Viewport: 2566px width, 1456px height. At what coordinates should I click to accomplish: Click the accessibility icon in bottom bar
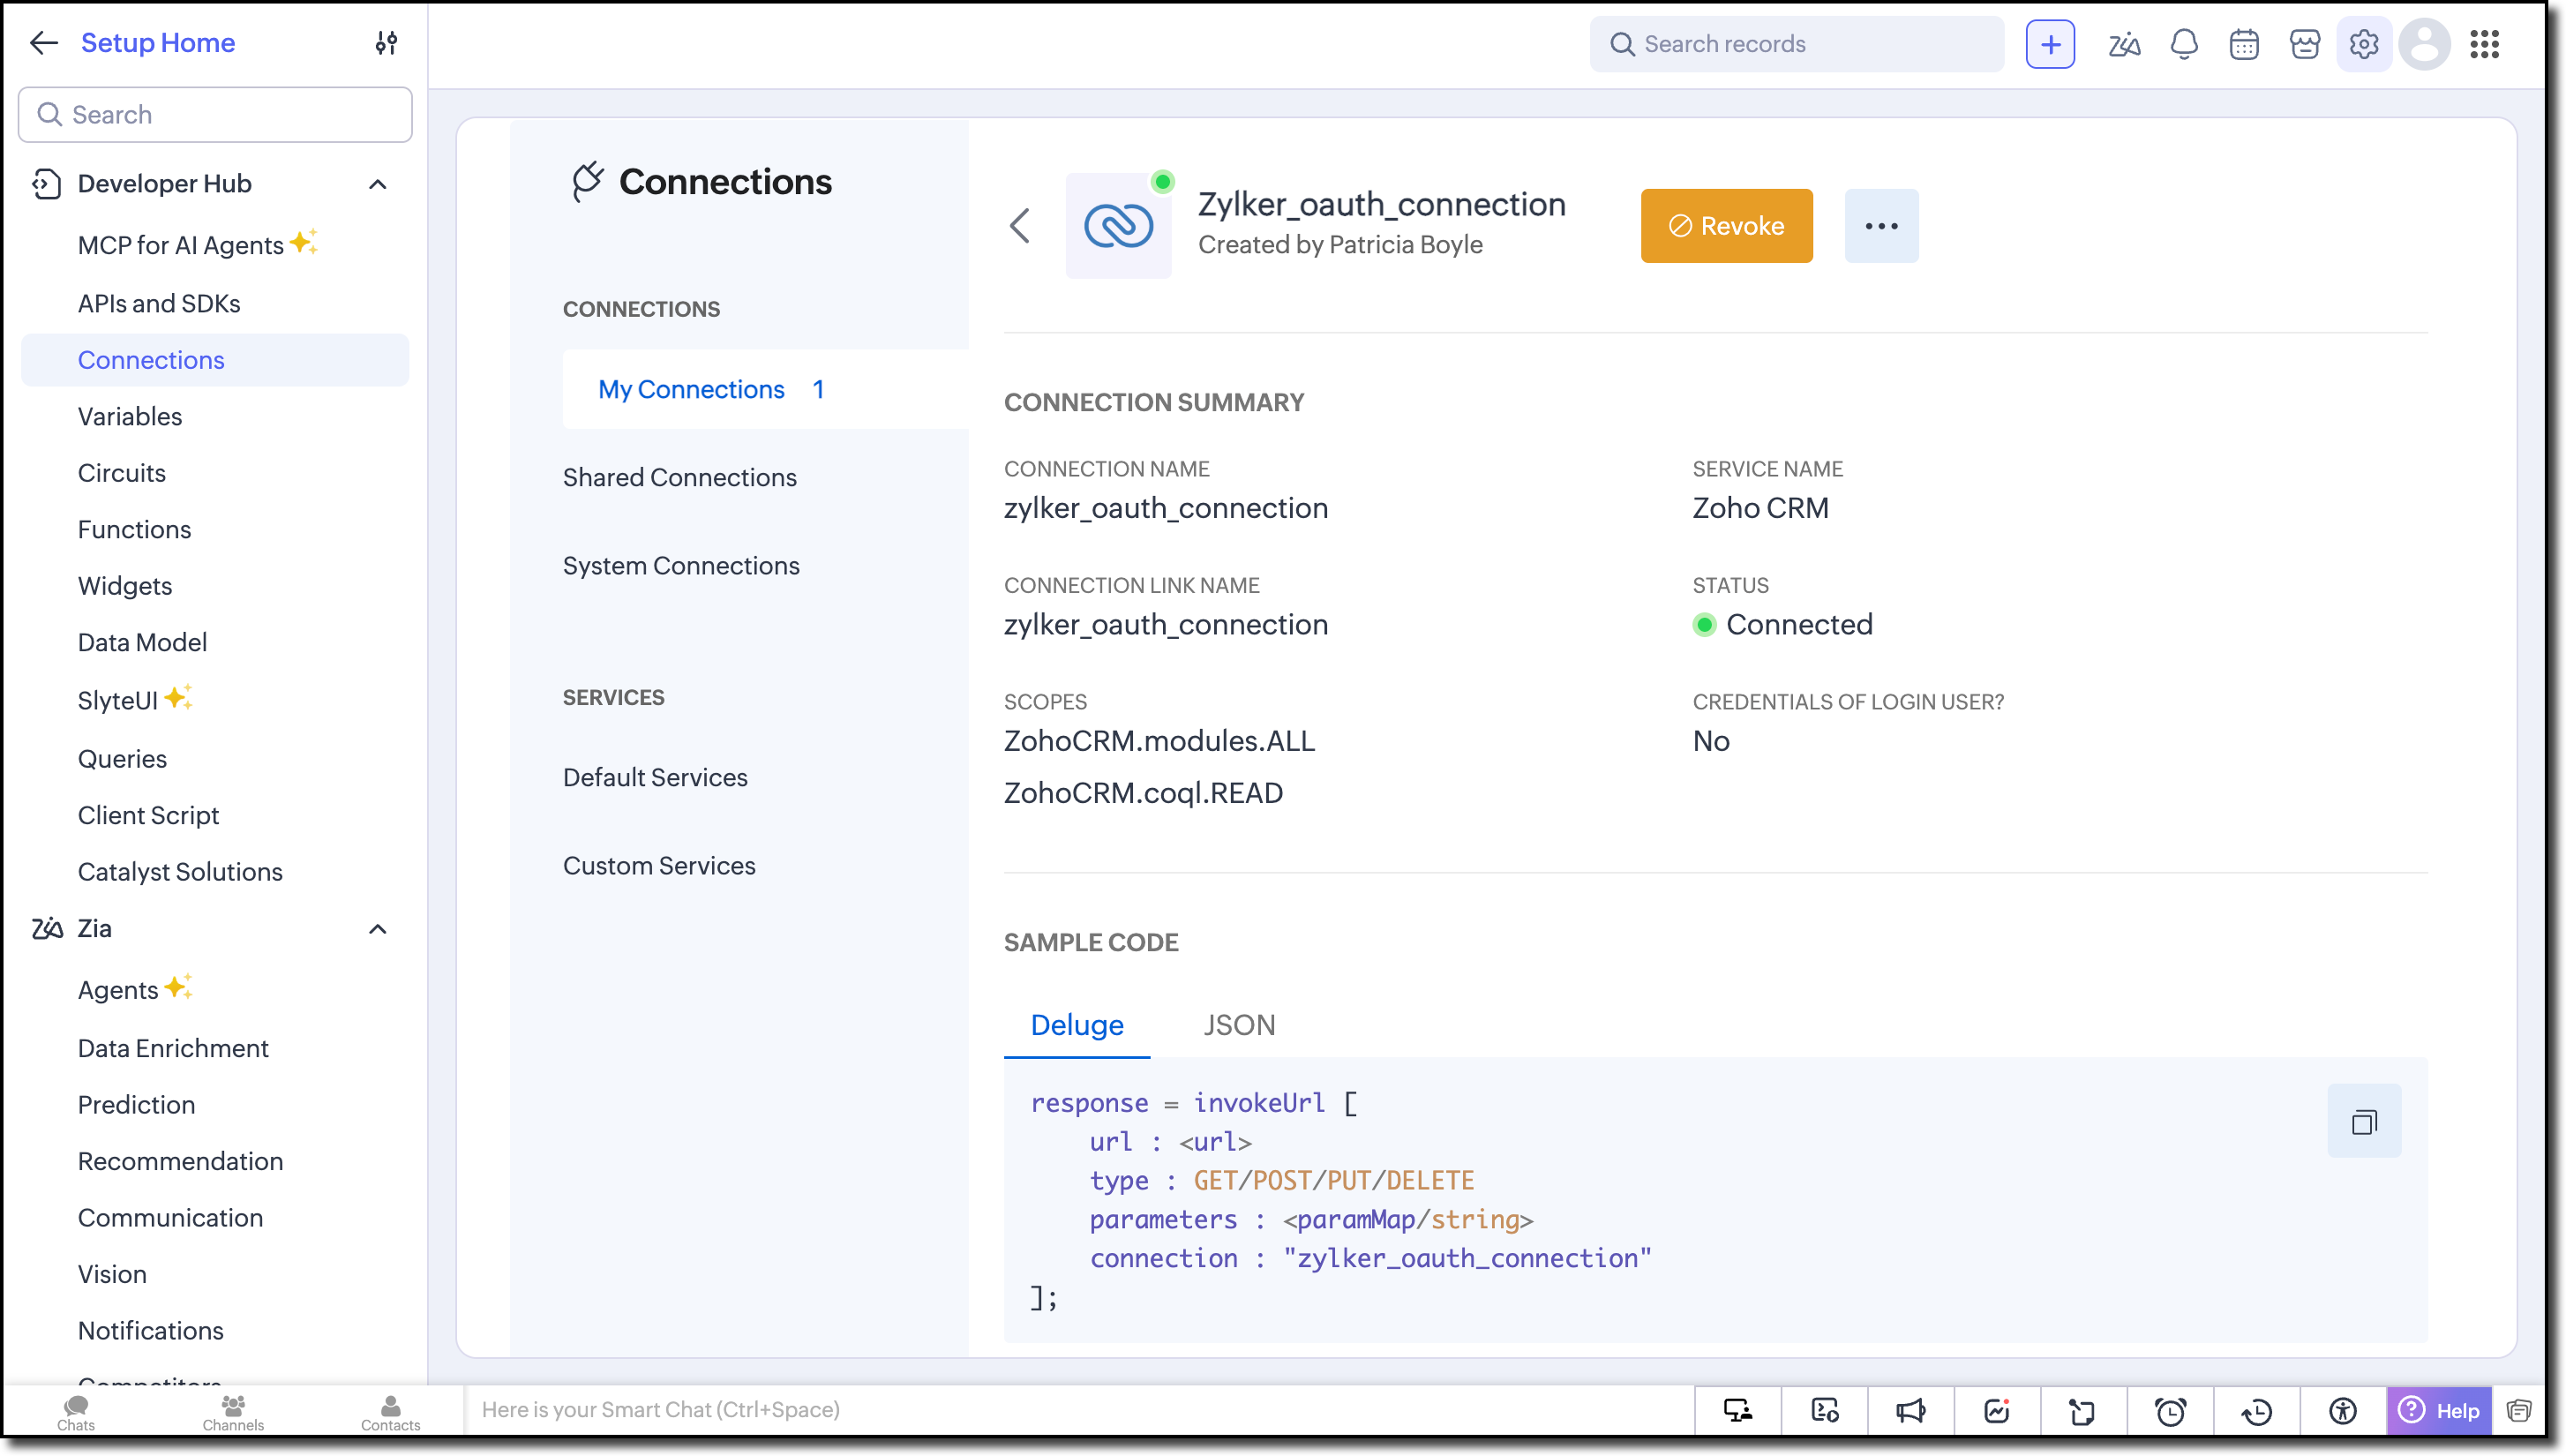pos(2343,1411)
